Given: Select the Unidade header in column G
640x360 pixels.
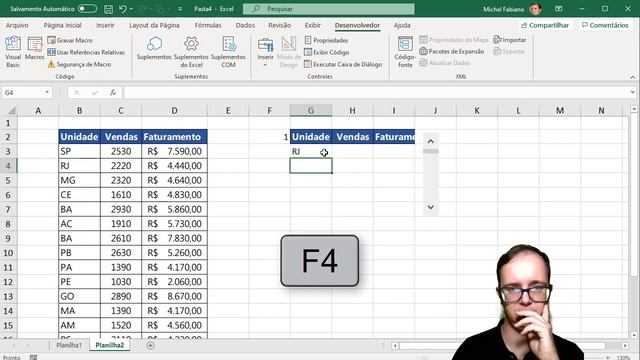Looking at the screenshot, I should [x=311, y=137].
